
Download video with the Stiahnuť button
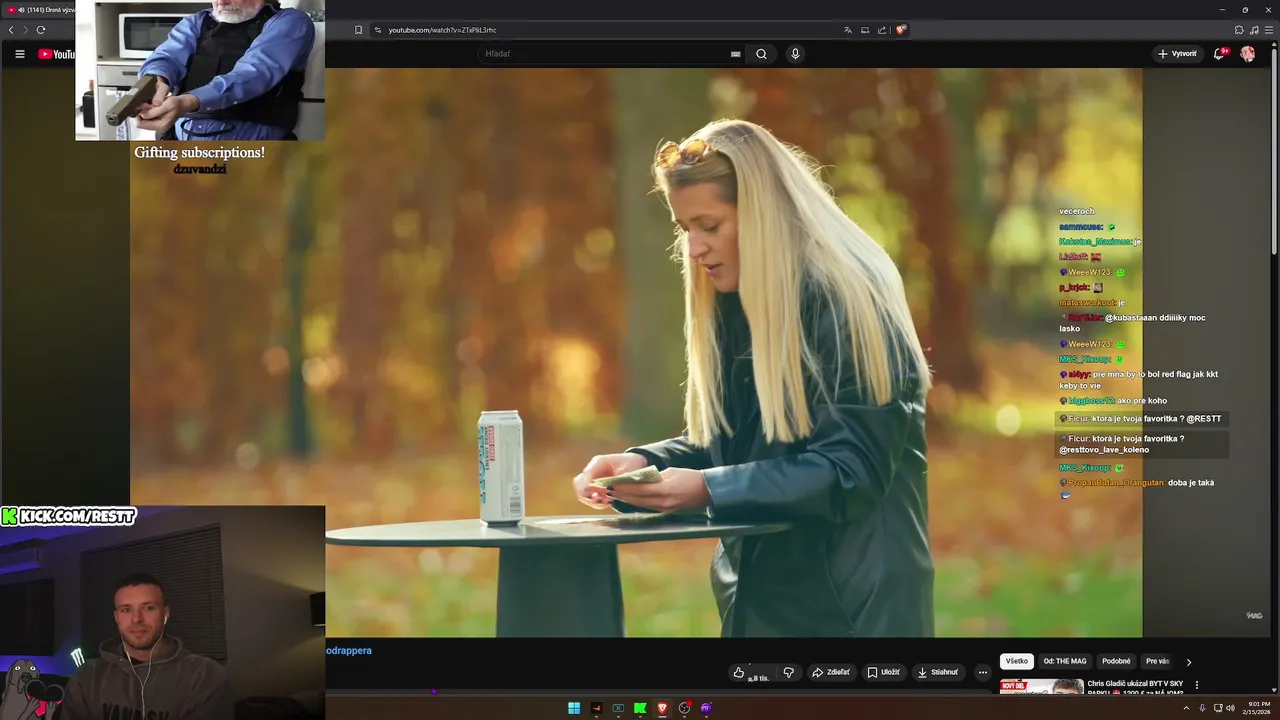pyautogui.click(x=938, y=673)
